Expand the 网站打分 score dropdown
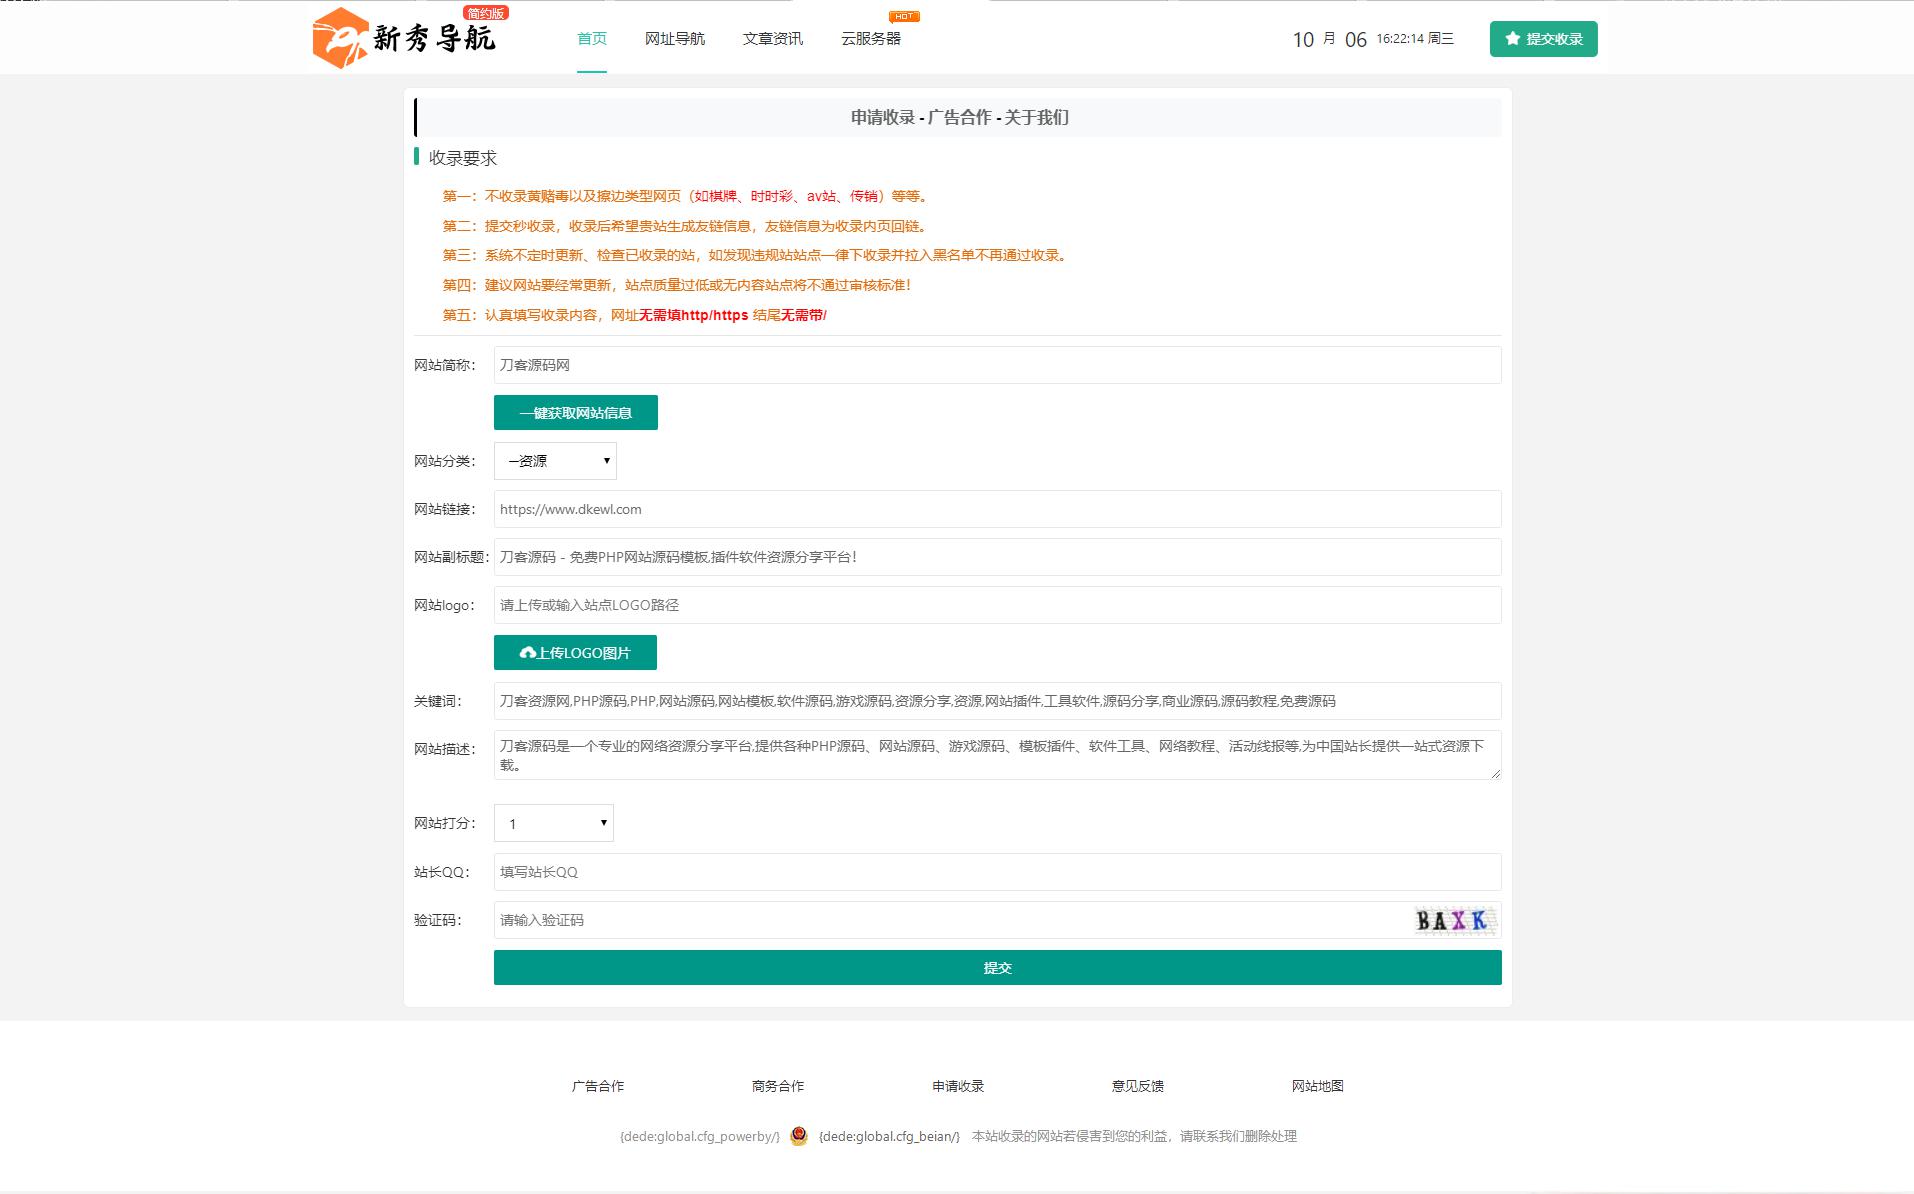Viewport: 1914px width, 1194px height. (x=554, y=823)
